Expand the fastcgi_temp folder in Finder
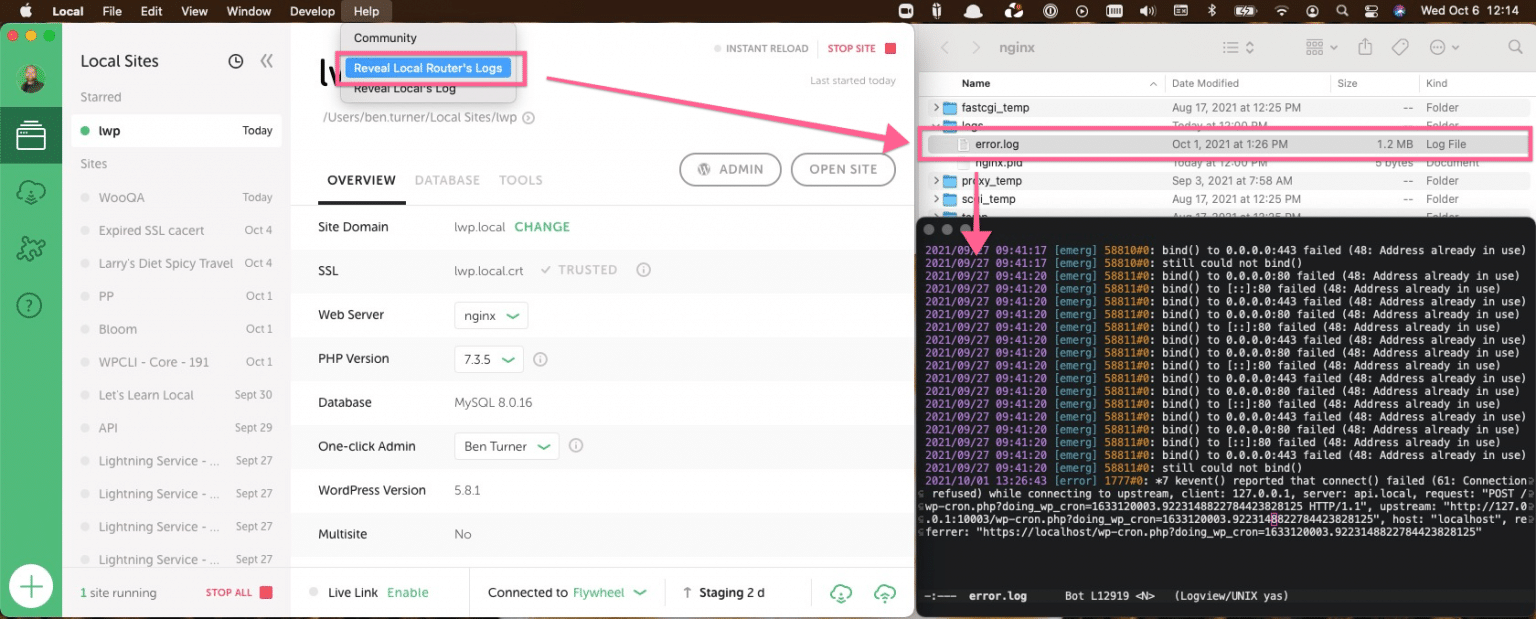Image resolution: width=1536 pixels, height=619 pixels. [x=937, y=108]
